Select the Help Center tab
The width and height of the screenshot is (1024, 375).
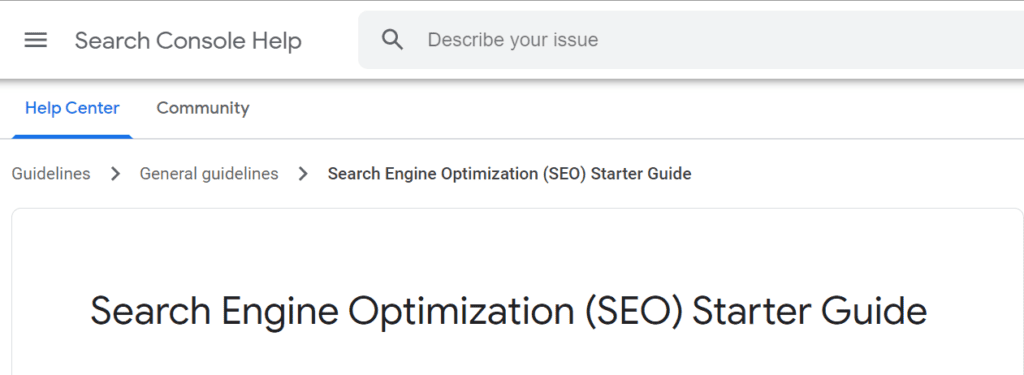(x=72, y=108)
